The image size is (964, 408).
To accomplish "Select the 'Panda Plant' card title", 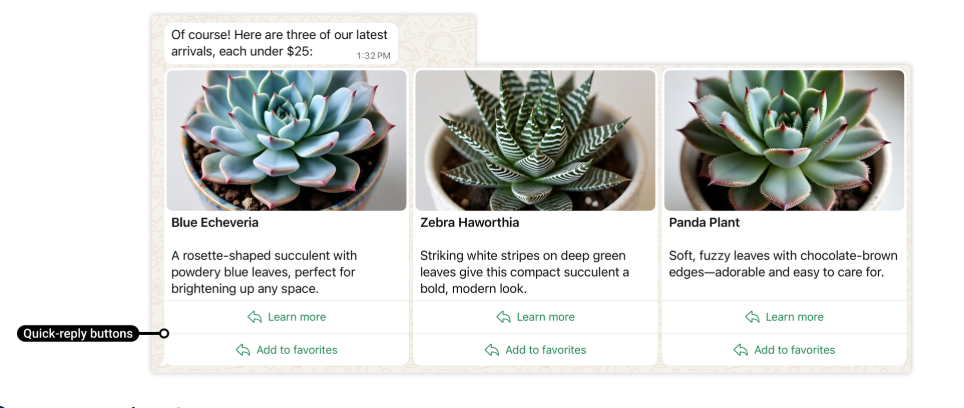I will pyautogui.click(x=704, y=223).
